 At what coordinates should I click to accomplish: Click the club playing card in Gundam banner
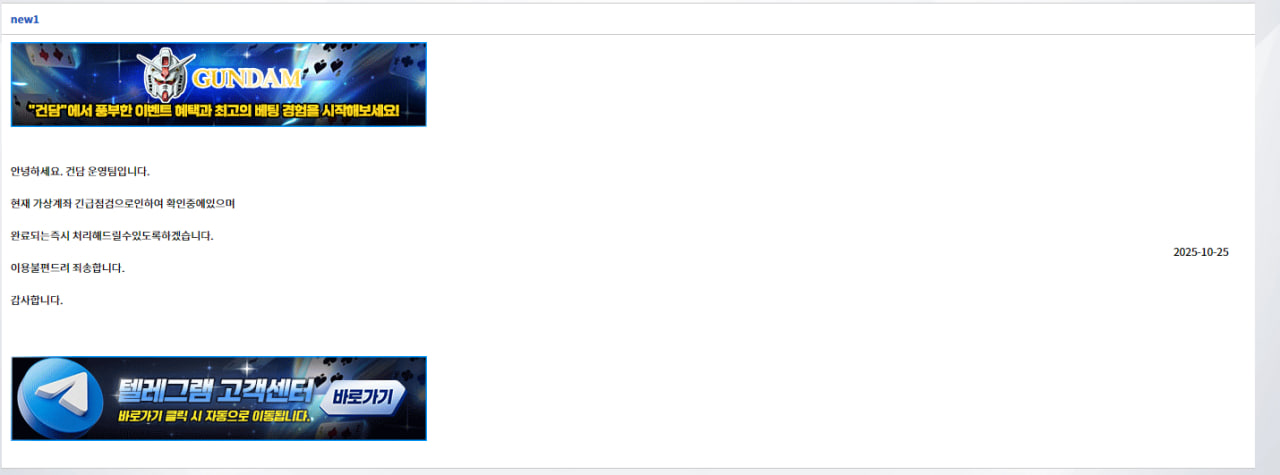click(x=408, y=66)
